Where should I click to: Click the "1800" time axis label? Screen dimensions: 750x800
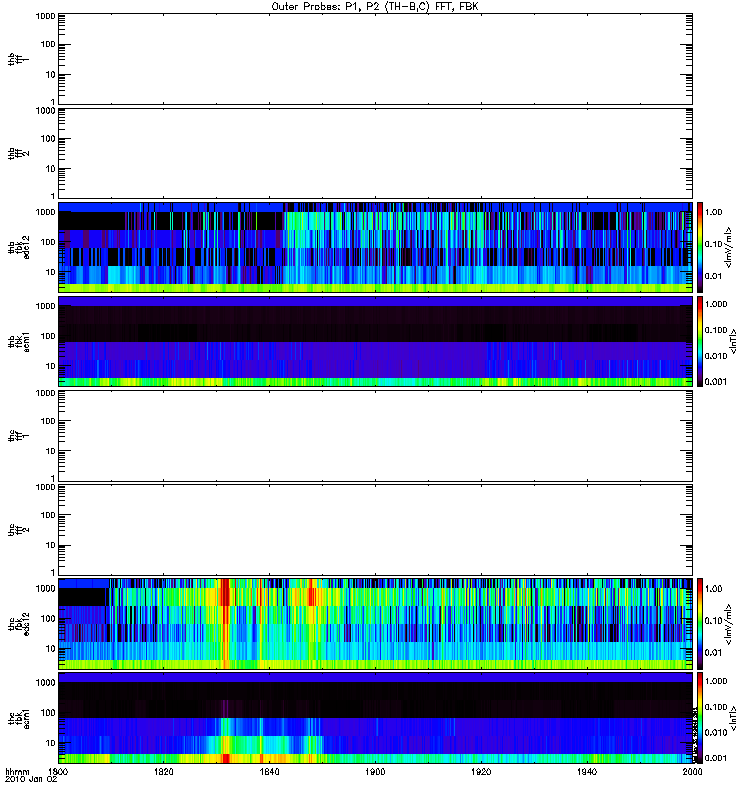tap(58, 772)
